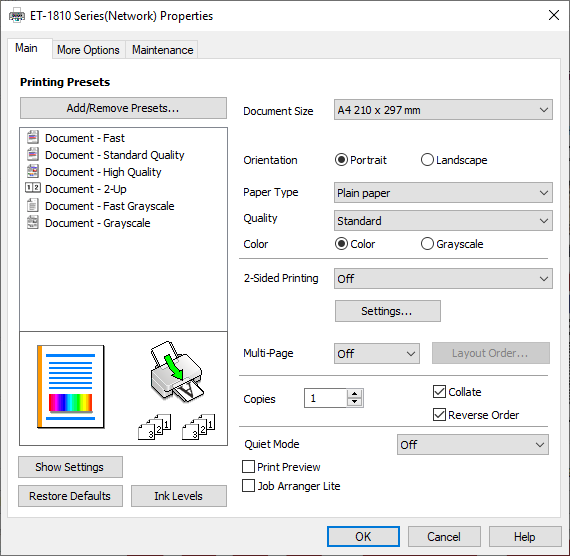Screen dimensions: 570x556
Task: Click the Ink Levels button
Action: 178,496
